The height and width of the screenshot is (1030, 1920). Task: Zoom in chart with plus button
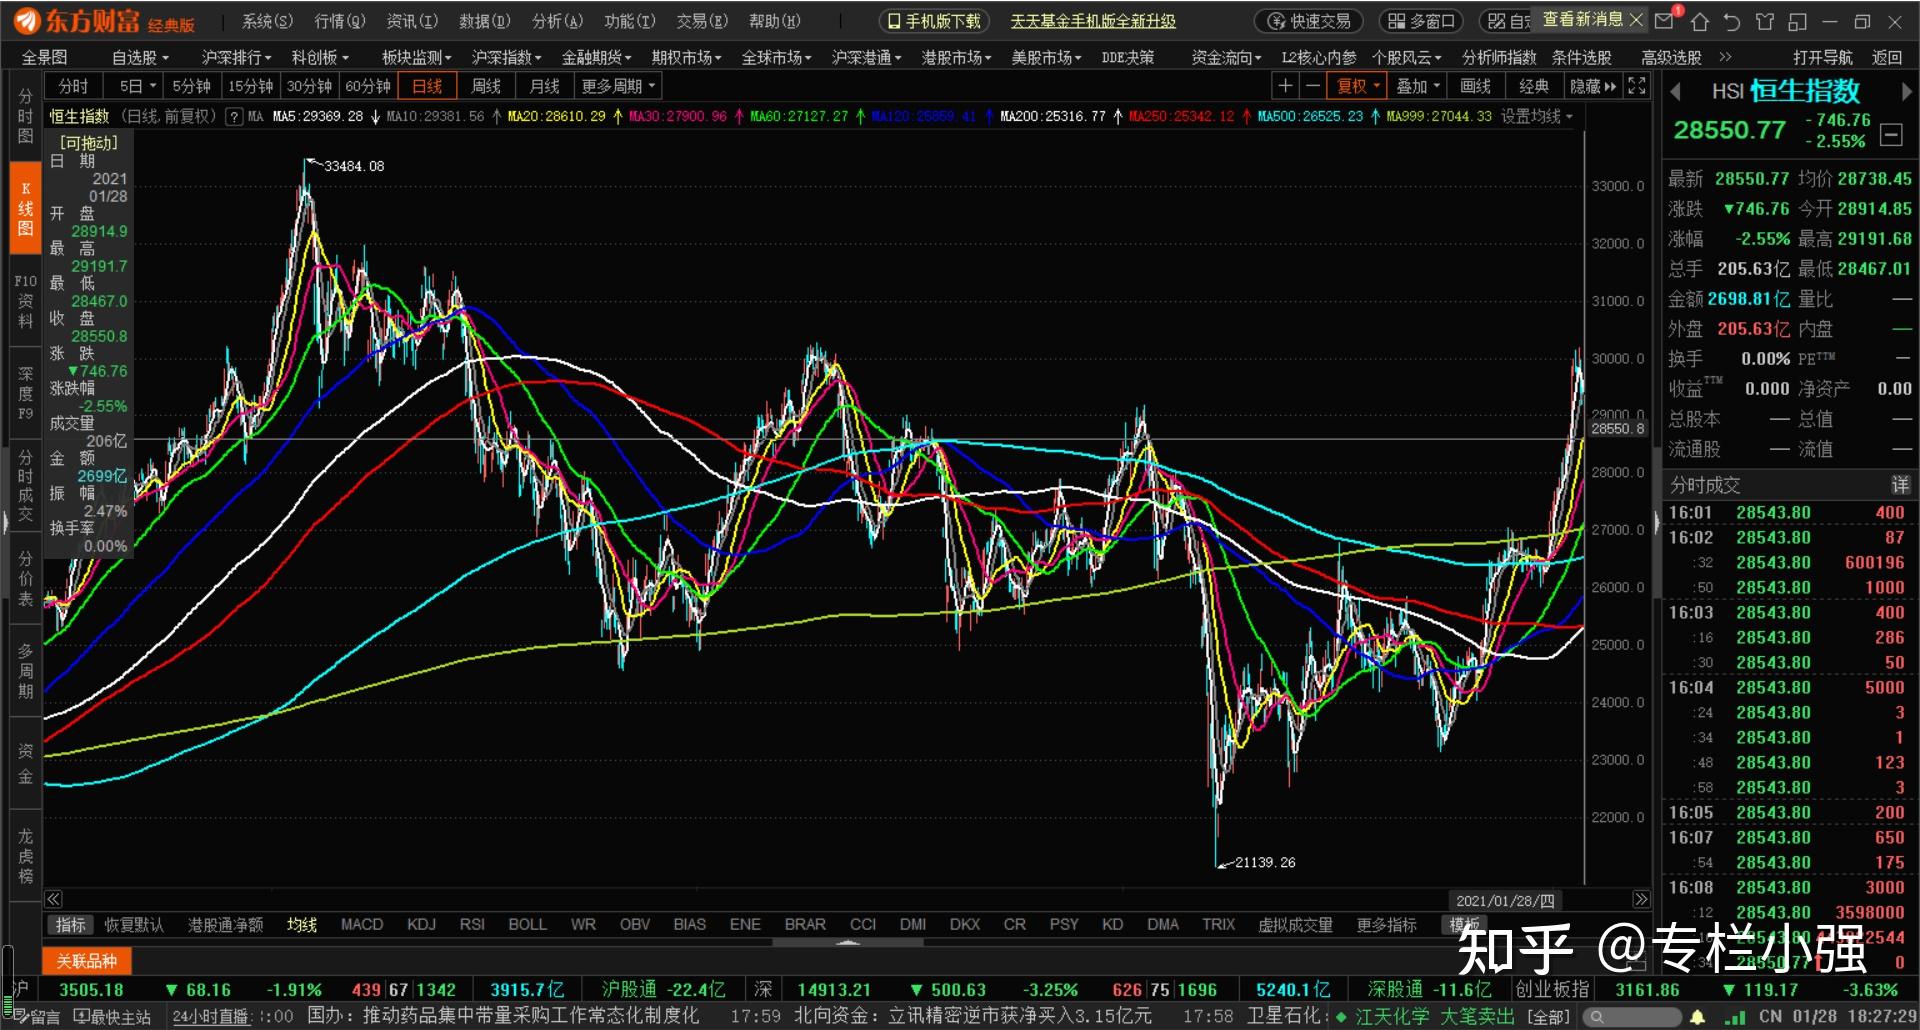[x=1286, y=86]
